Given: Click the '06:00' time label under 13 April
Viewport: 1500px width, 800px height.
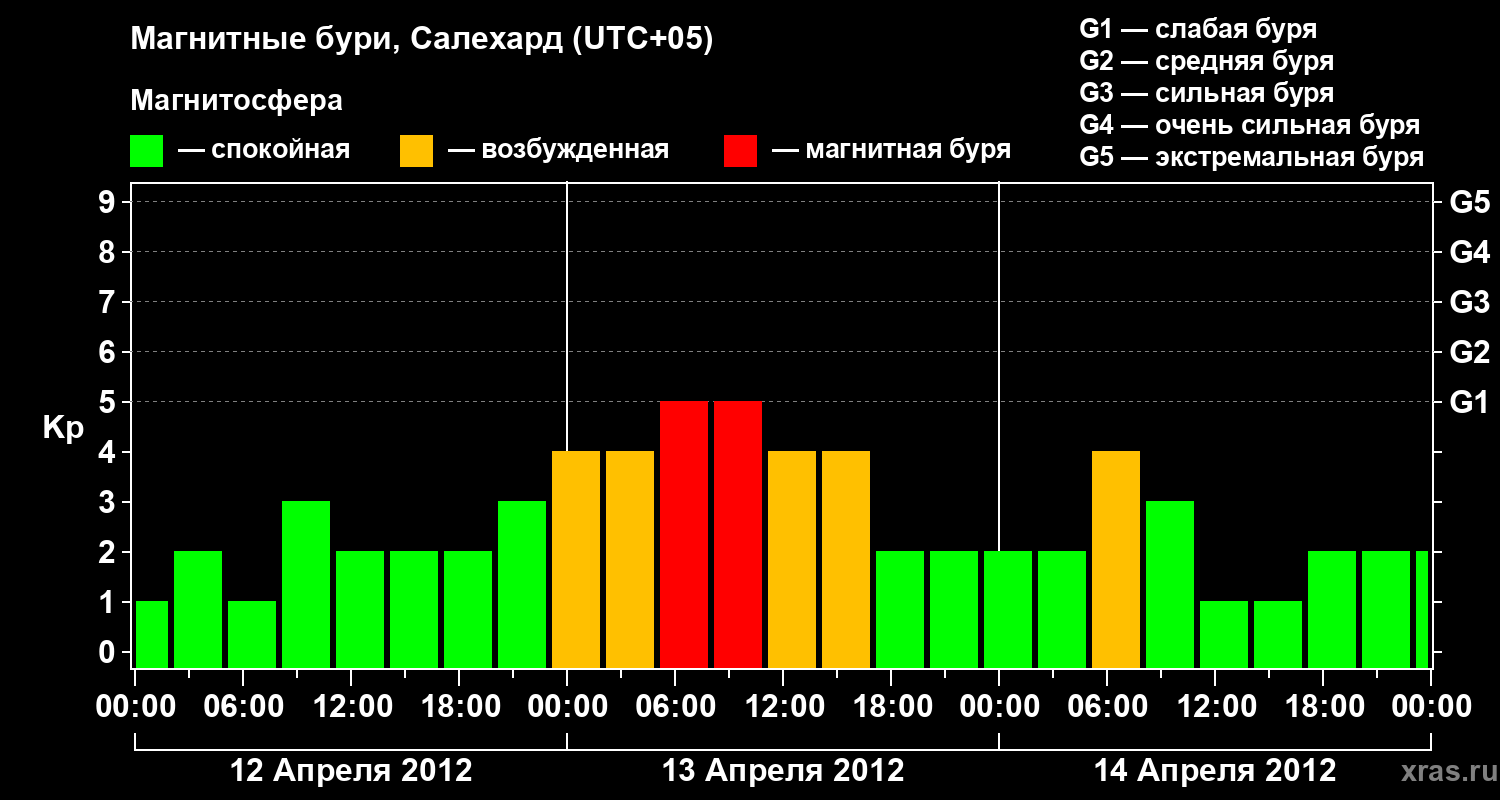Looking at the screenshot, I should (675, 707).
